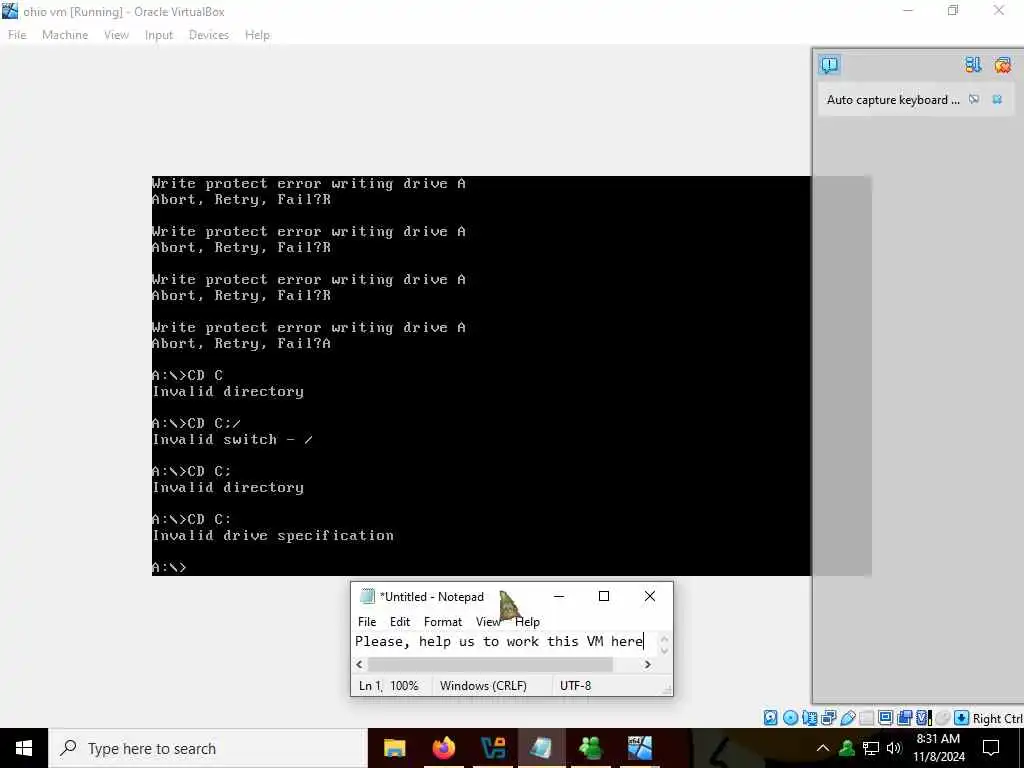Image resolution: width=1024 pixels, height=768 pixels.
Task: Open the Devices menu
Action: tap(209, 35)
